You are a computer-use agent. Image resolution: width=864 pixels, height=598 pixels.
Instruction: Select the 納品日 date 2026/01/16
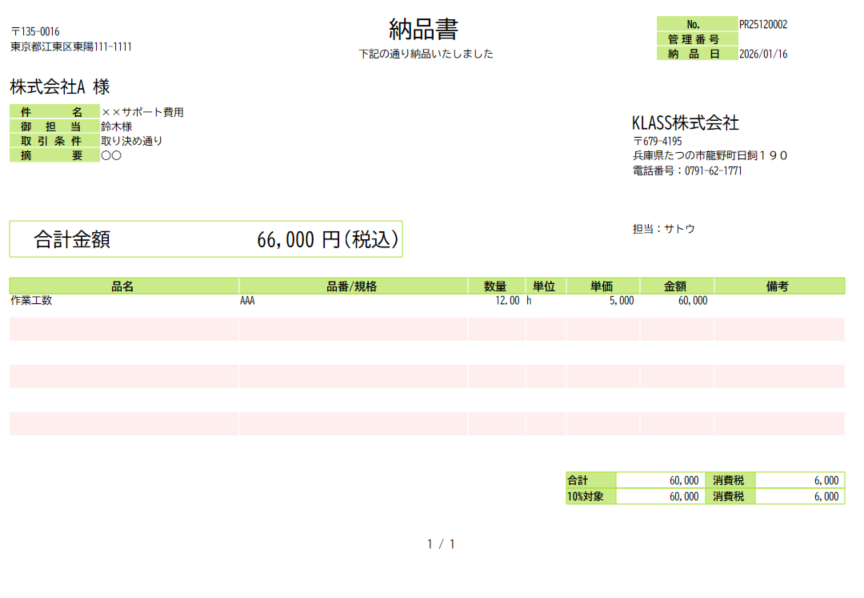(763, 54)
